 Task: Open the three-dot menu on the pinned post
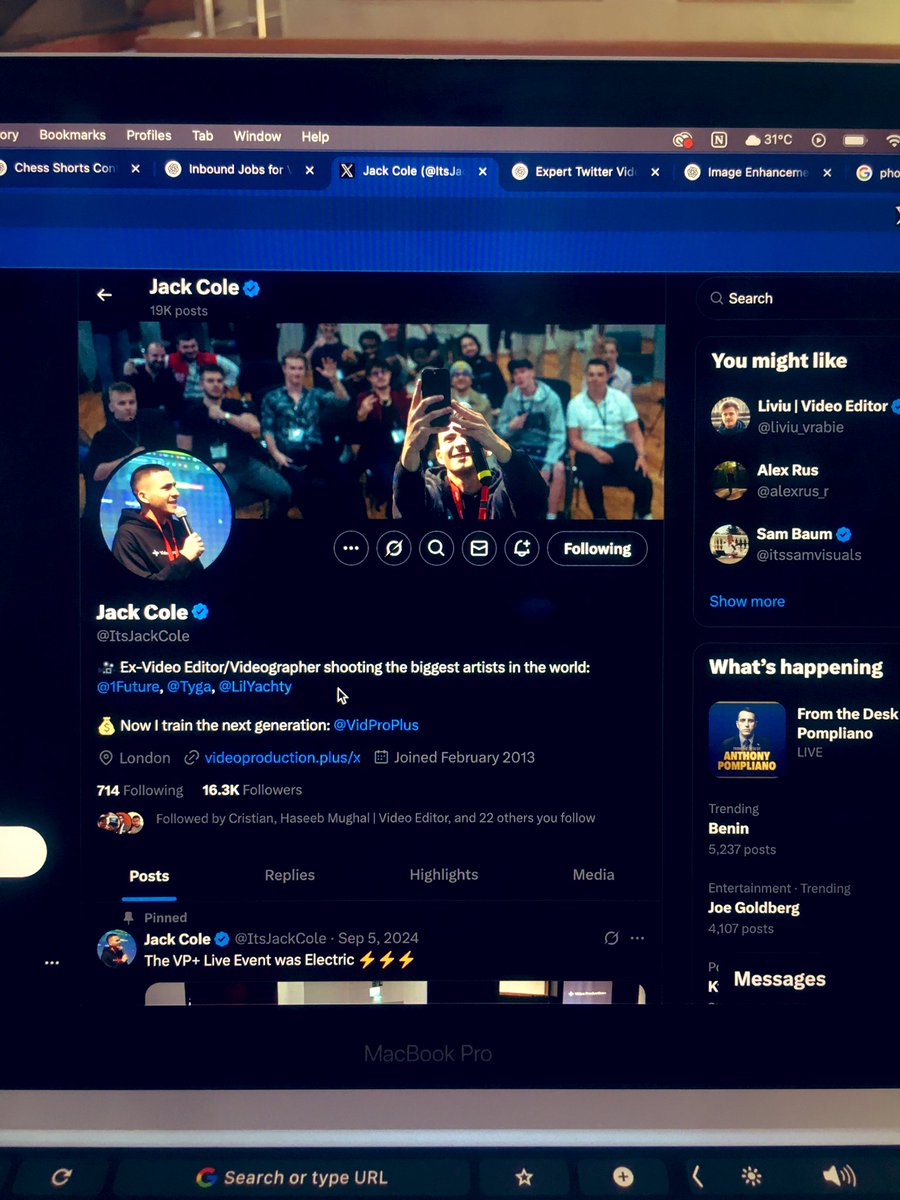pyautogui.click(x=637, y=938)
